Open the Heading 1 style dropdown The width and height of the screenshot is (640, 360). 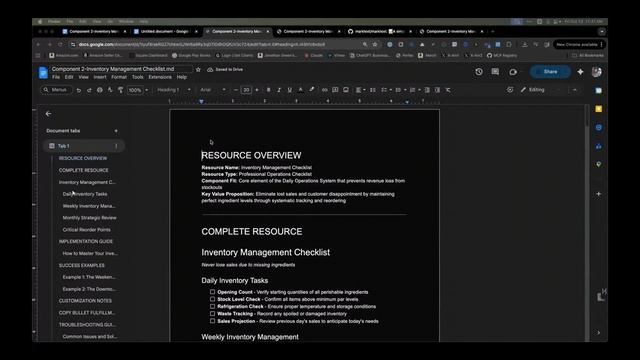[x=173, y=90]
